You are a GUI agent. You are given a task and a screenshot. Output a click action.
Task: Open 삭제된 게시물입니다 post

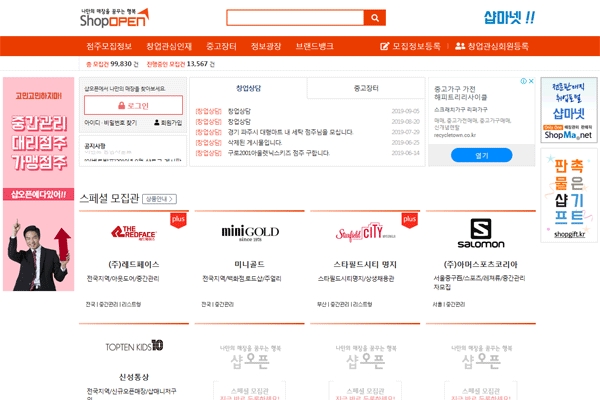pos(255,142)
